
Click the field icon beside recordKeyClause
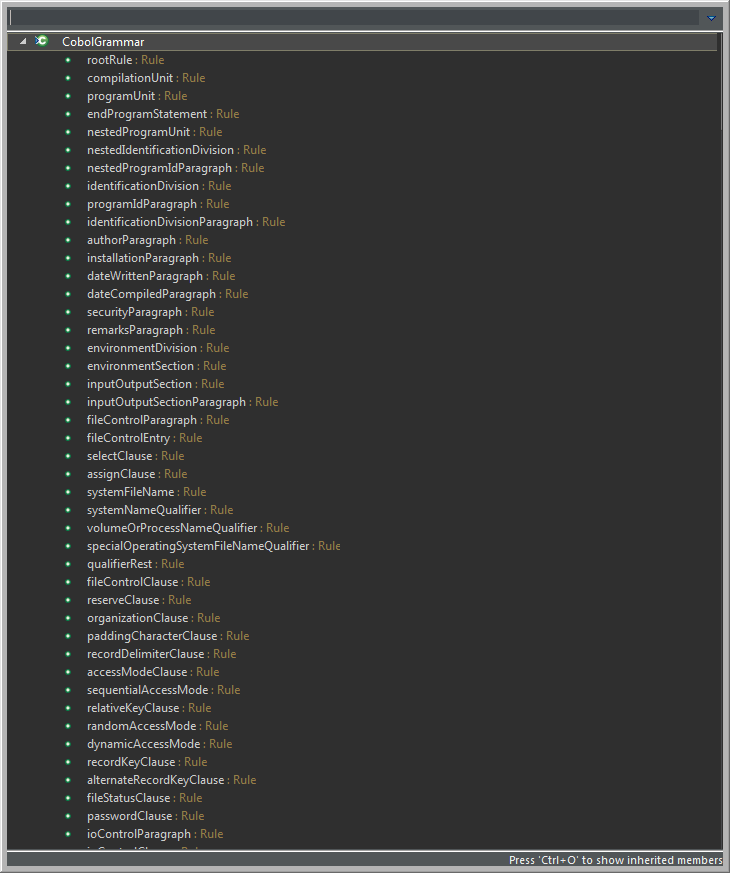click(x=68, y=762)
